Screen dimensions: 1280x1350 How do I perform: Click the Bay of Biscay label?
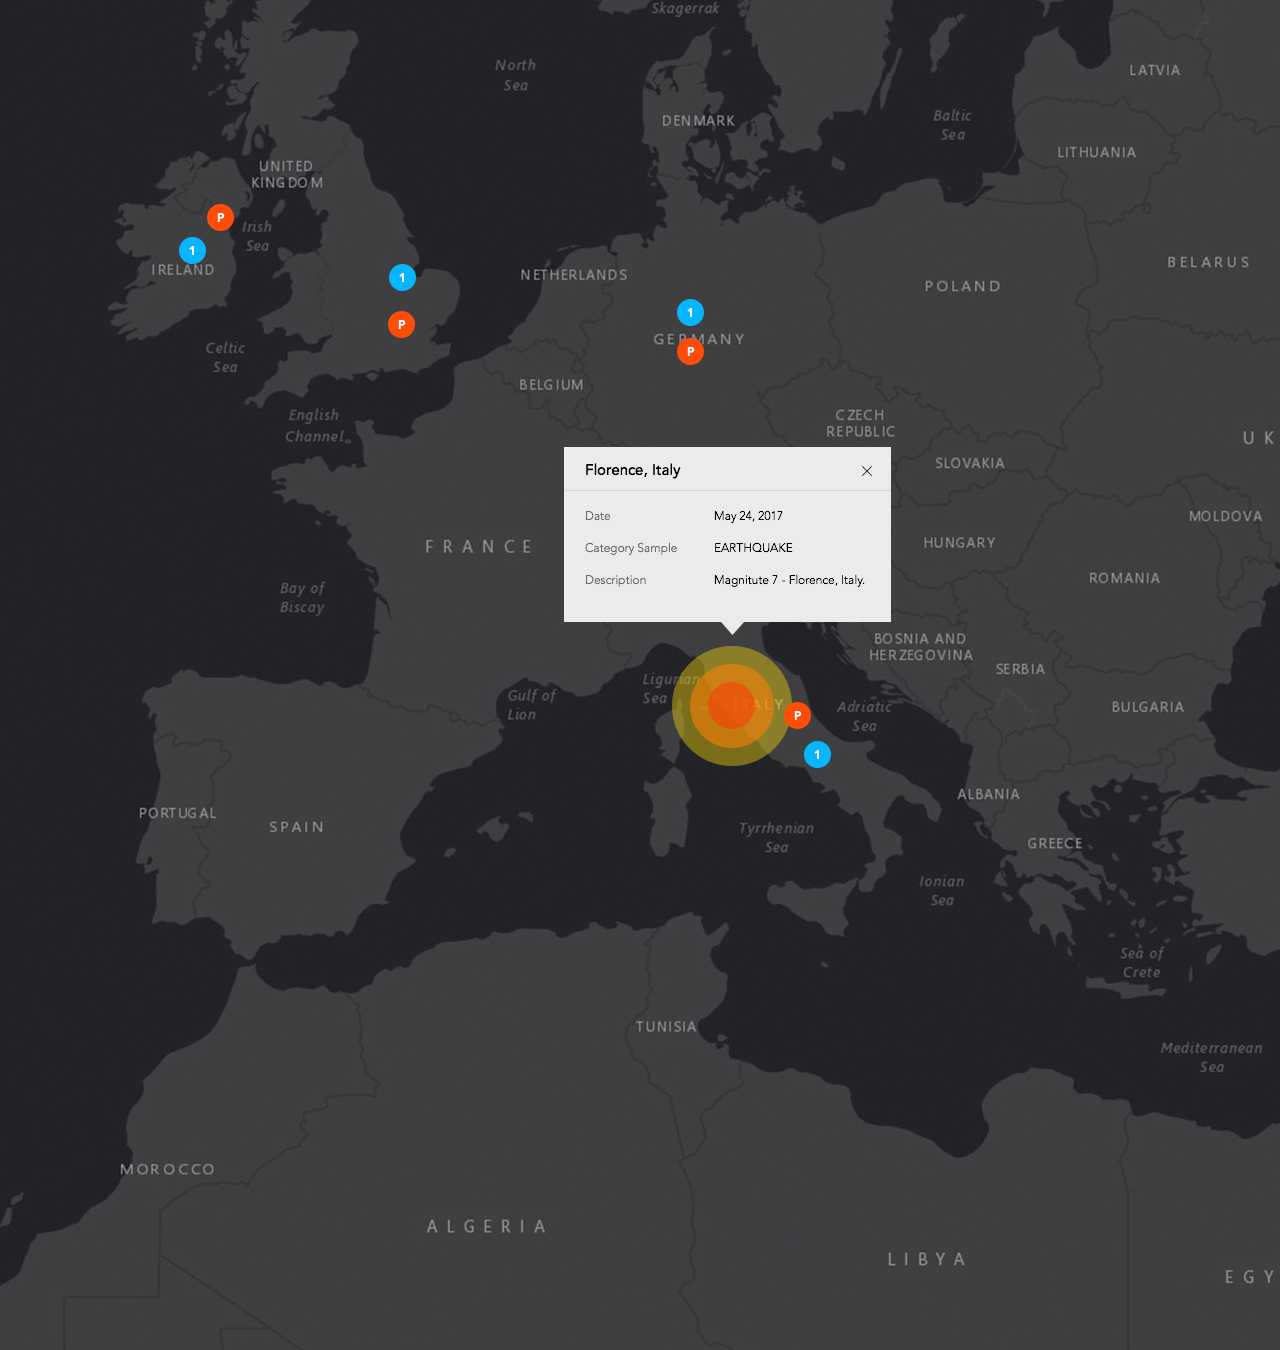click(x=302, y=598)
